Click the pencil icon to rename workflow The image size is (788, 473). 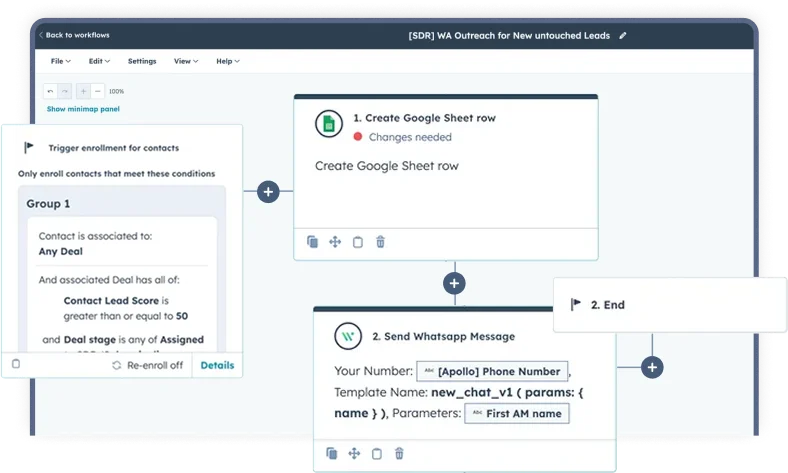click(623, 35)
